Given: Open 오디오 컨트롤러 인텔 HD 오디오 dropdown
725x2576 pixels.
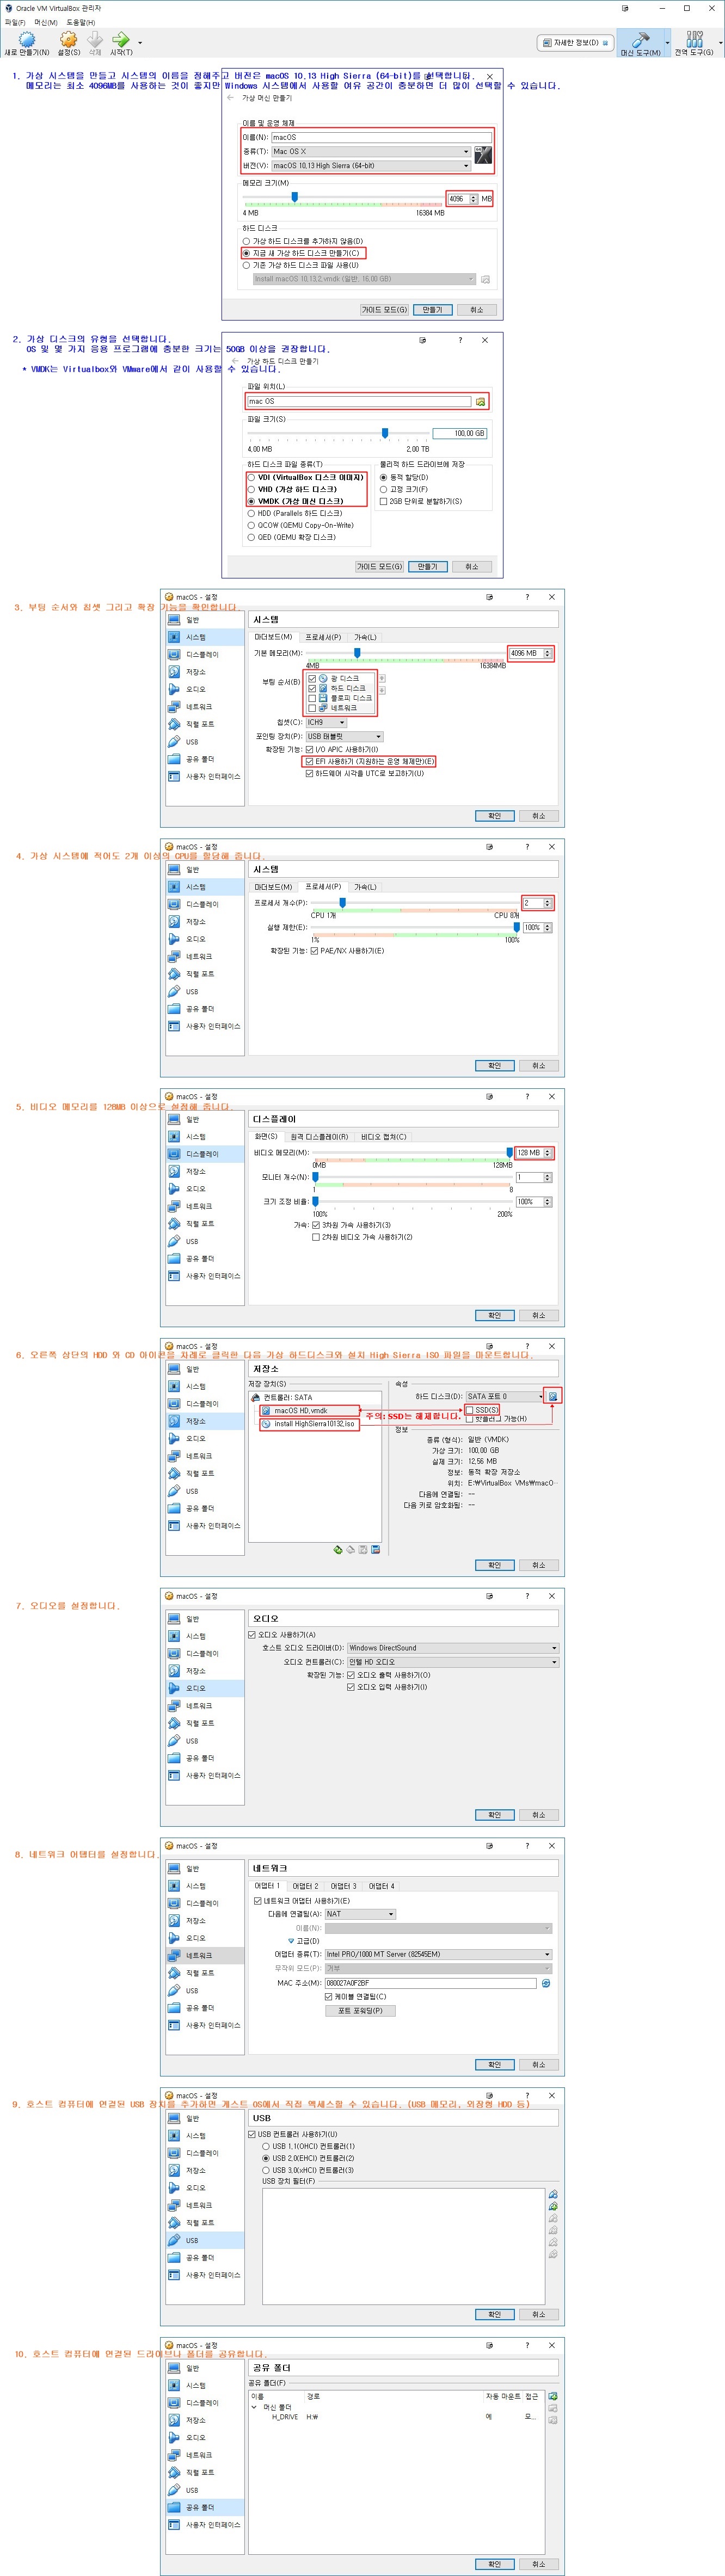Looking at the screenshot, I should tap(452, 1662).
